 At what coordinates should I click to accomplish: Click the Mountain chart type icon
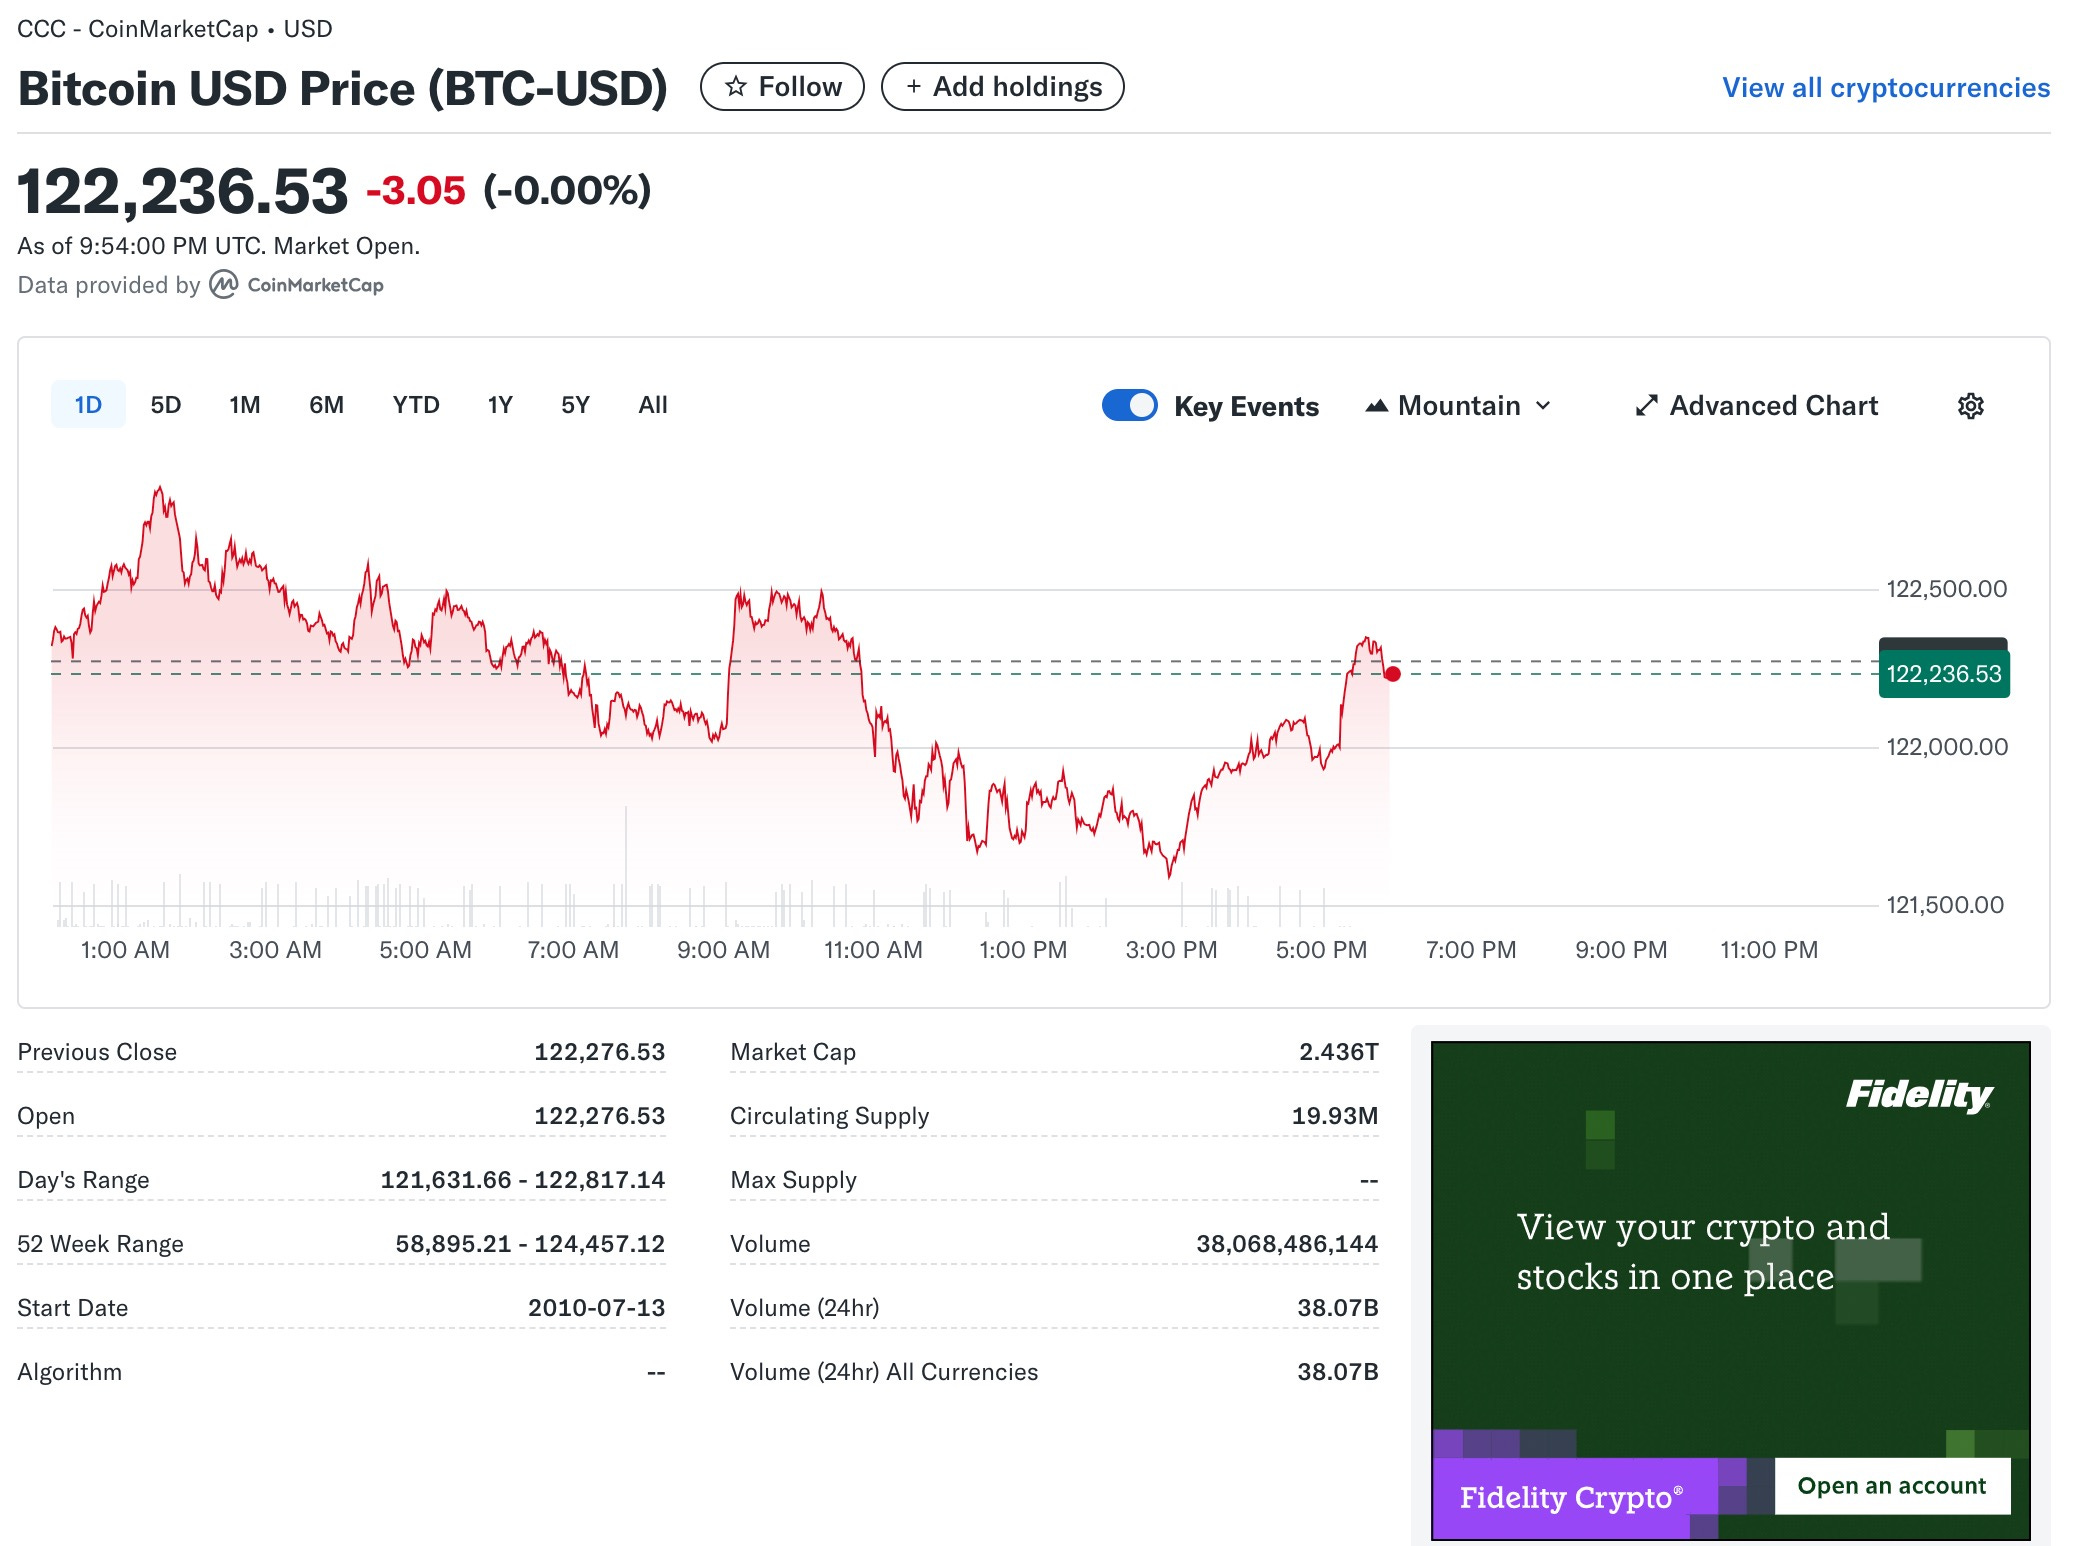1377,406
